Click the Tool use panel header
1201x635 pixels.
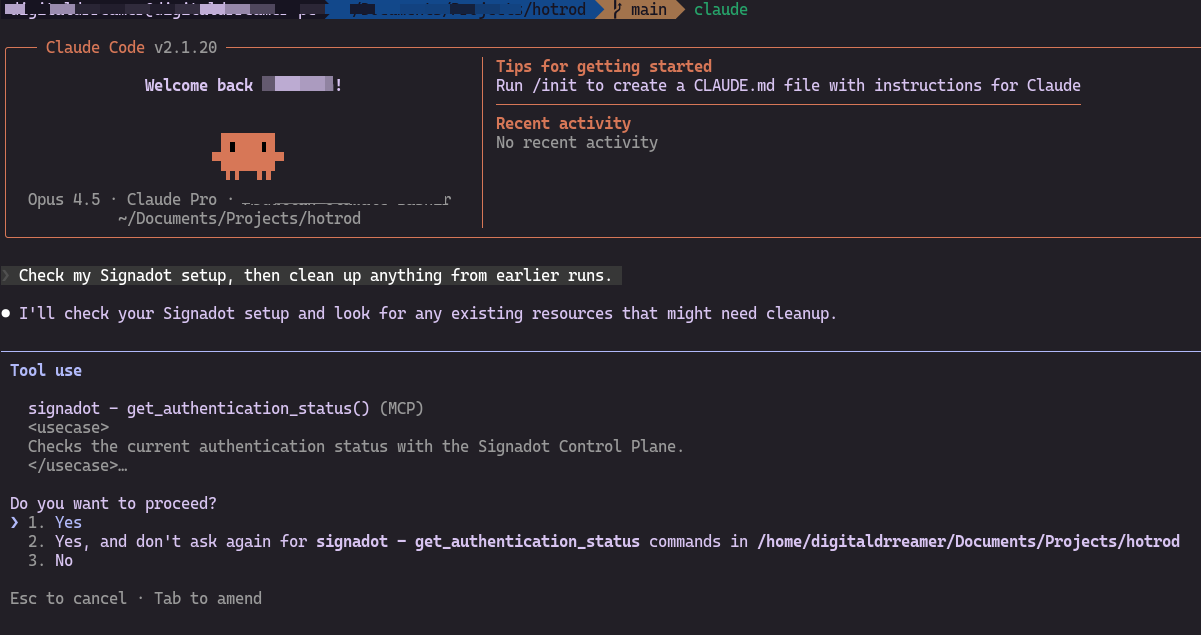pyautogui.click(x=45, y=370)
